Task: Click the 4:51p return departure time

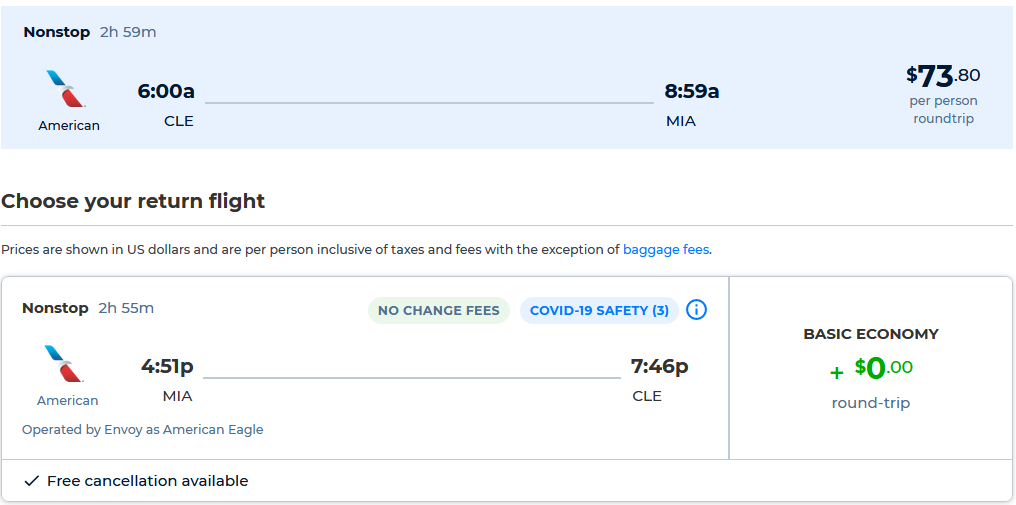Action: pyautogui.click(x=167, y=367)
